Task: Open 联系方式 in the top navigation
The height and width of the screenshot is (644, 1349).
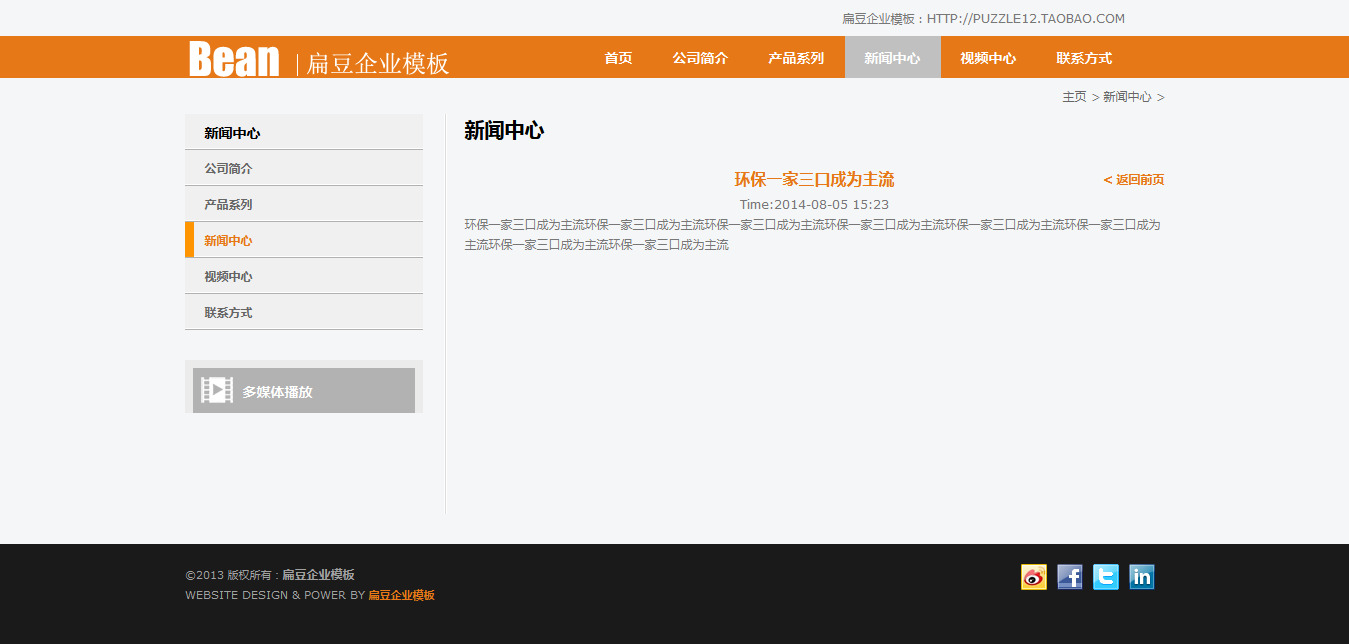Action: tap(1084, 58)
